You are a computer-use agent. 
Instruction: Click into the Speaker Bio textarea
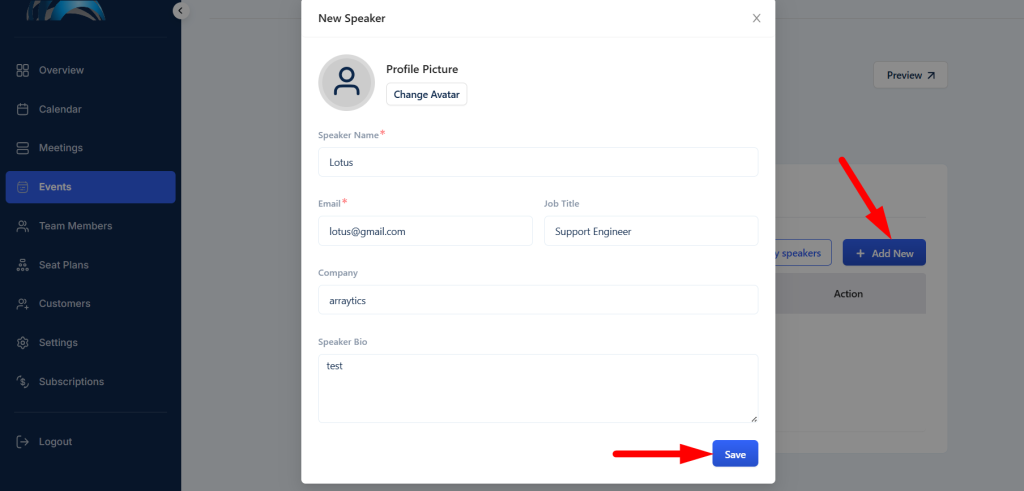[x=538, y=388]
